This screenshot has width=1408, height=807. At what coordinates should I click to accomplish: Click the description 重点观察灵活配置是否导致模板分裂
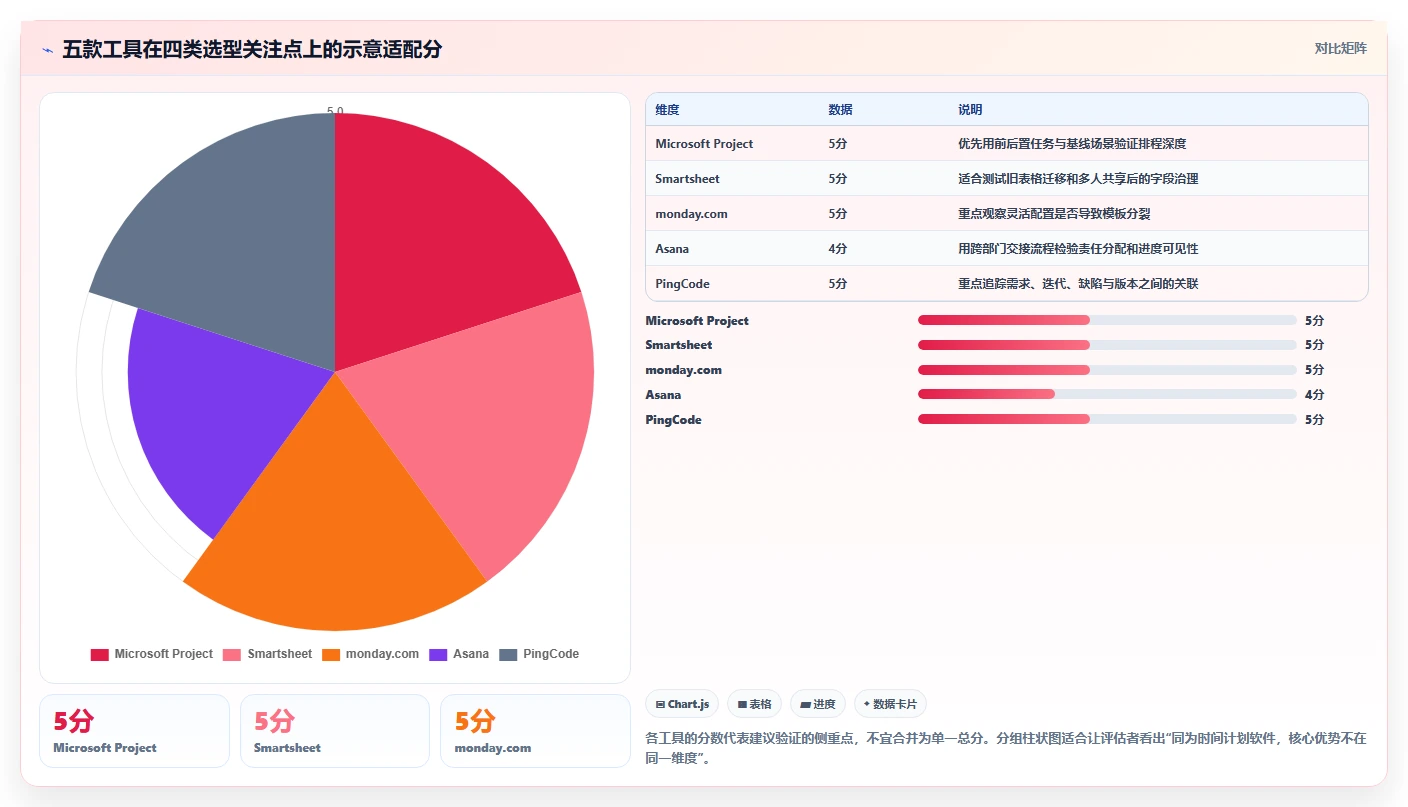pyautogui.click(x=1054, y=214)
